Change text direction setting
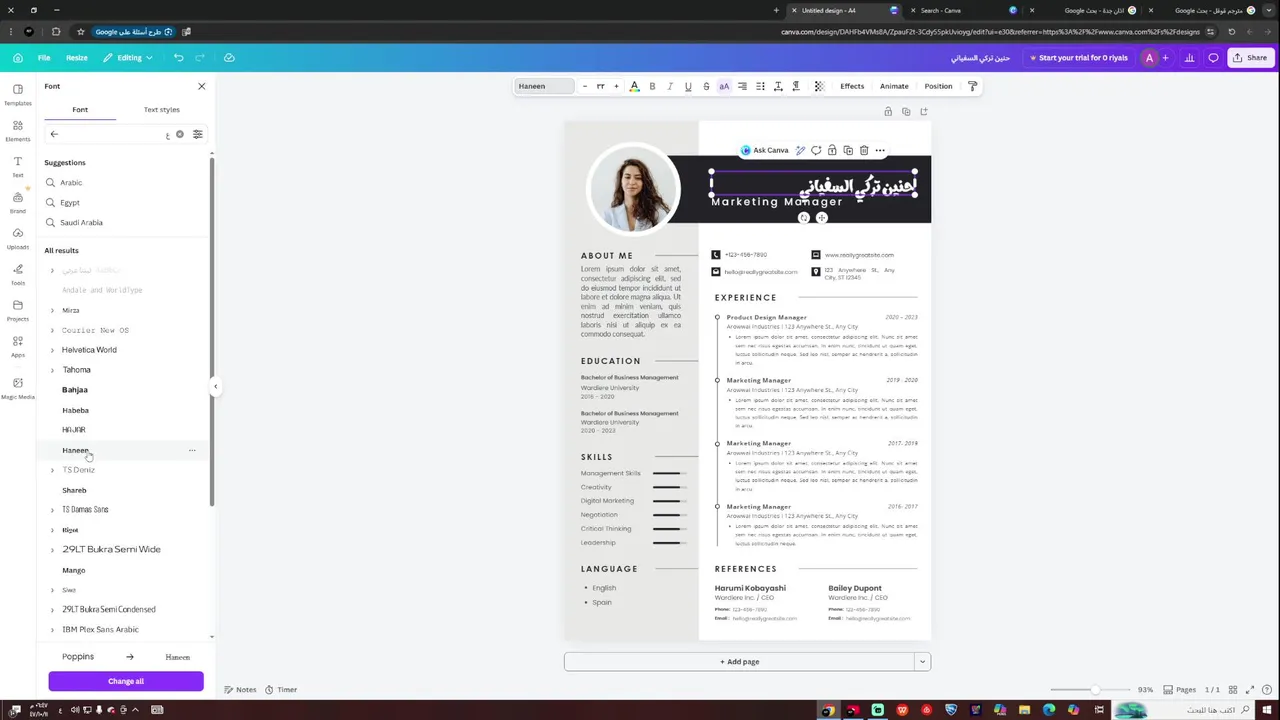The height and width of the screenshot is (720, 1280). tap(796, 86)
